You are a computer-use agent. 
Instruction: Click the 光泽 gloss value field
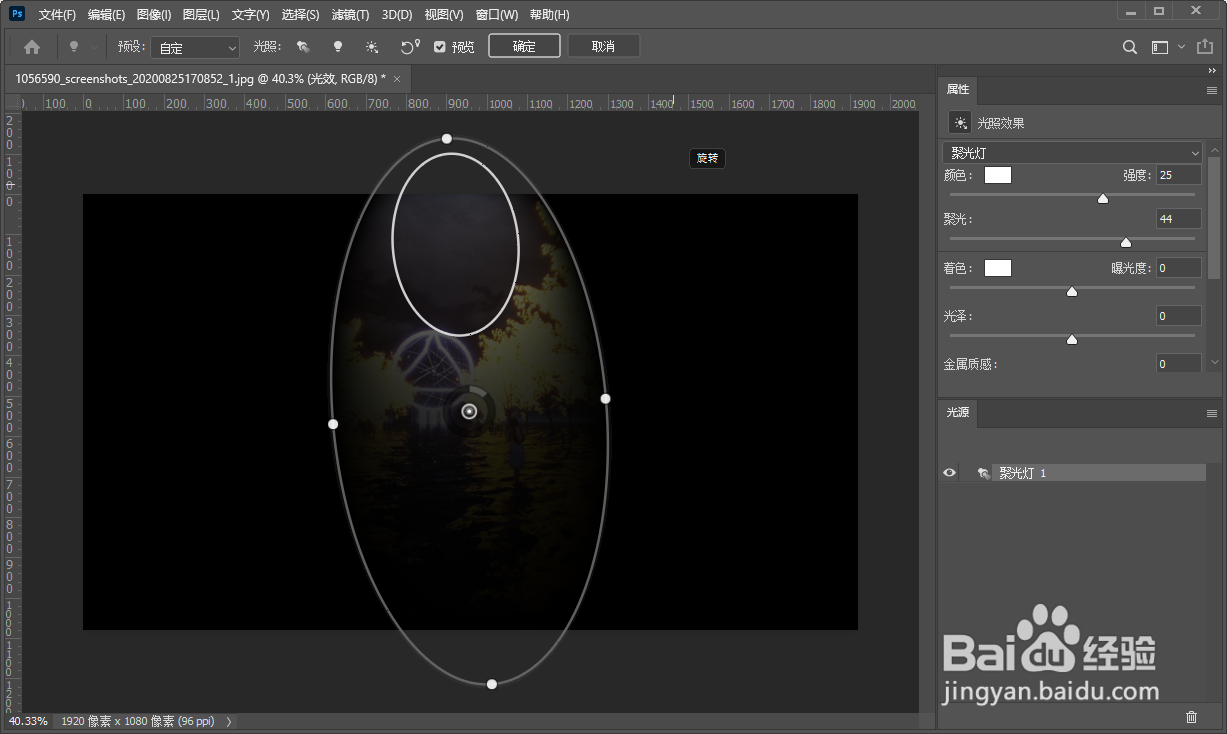click(x=1178, y=316)
